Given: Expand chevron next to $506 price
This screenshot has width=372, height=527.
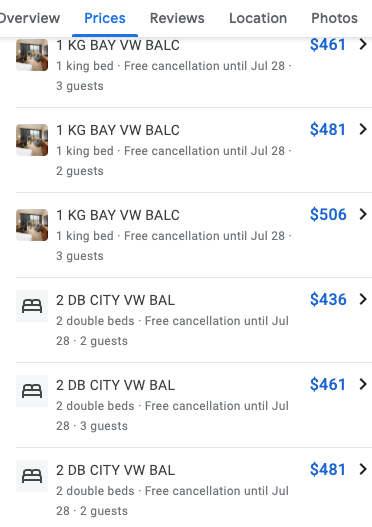Looking at the screenshot, I should click(x=363, y=214).
